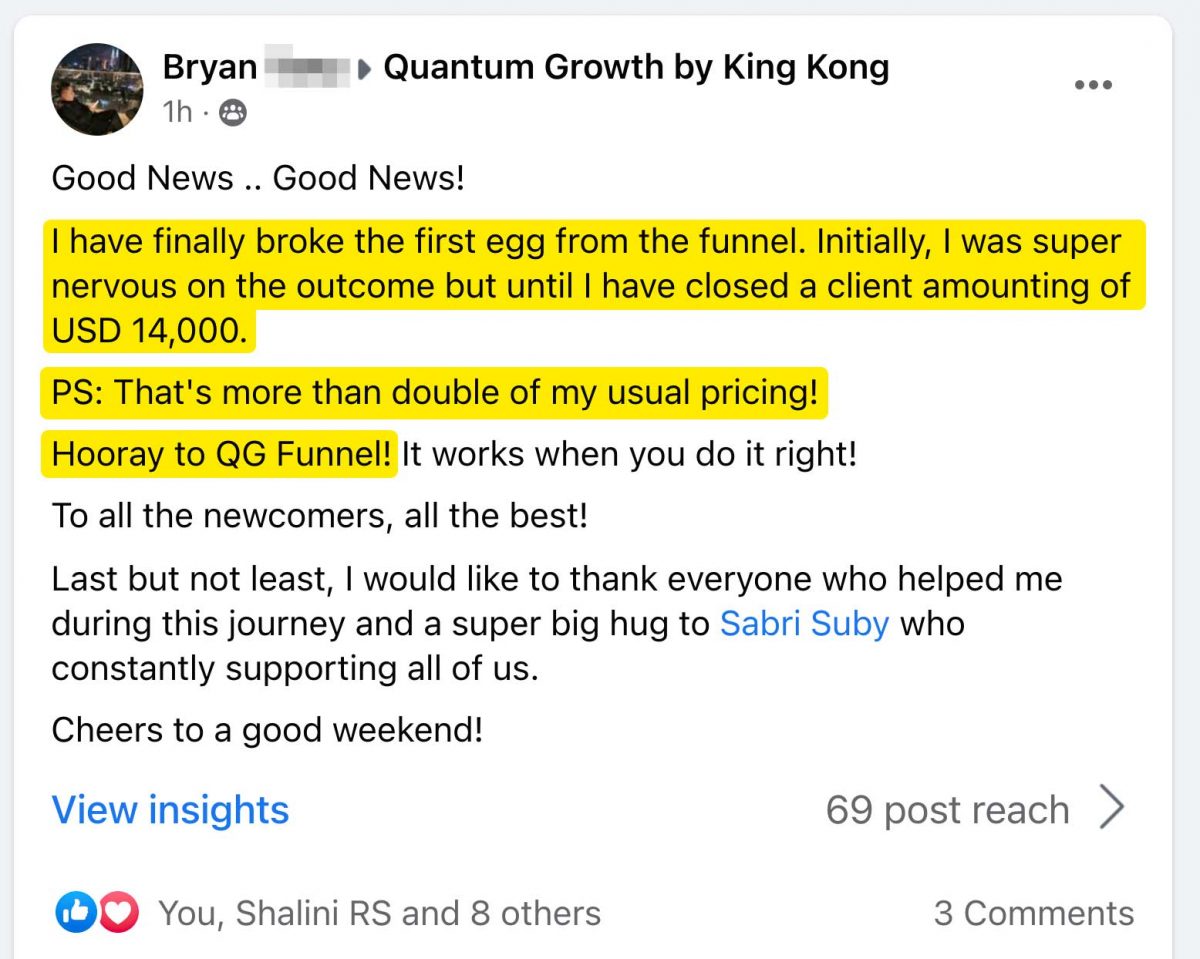Open the Quantum Growth by King Kong group
This screenshot has height=959, width=1200.
pyautogui.click(x=636, y=68)
